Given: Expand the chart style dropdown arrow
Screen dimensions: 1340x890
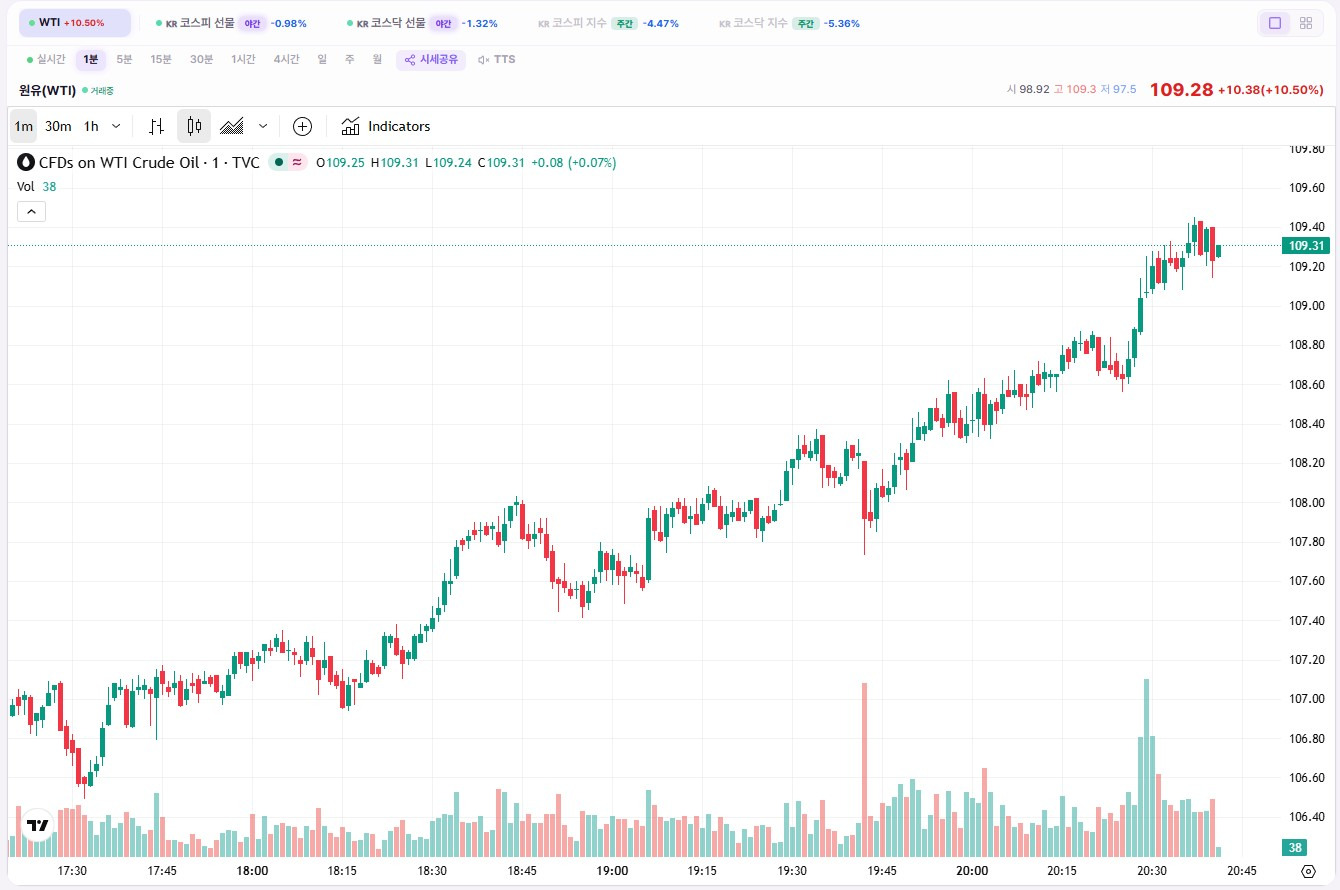Looking at the screenshot, I should [x=263, y=125].
